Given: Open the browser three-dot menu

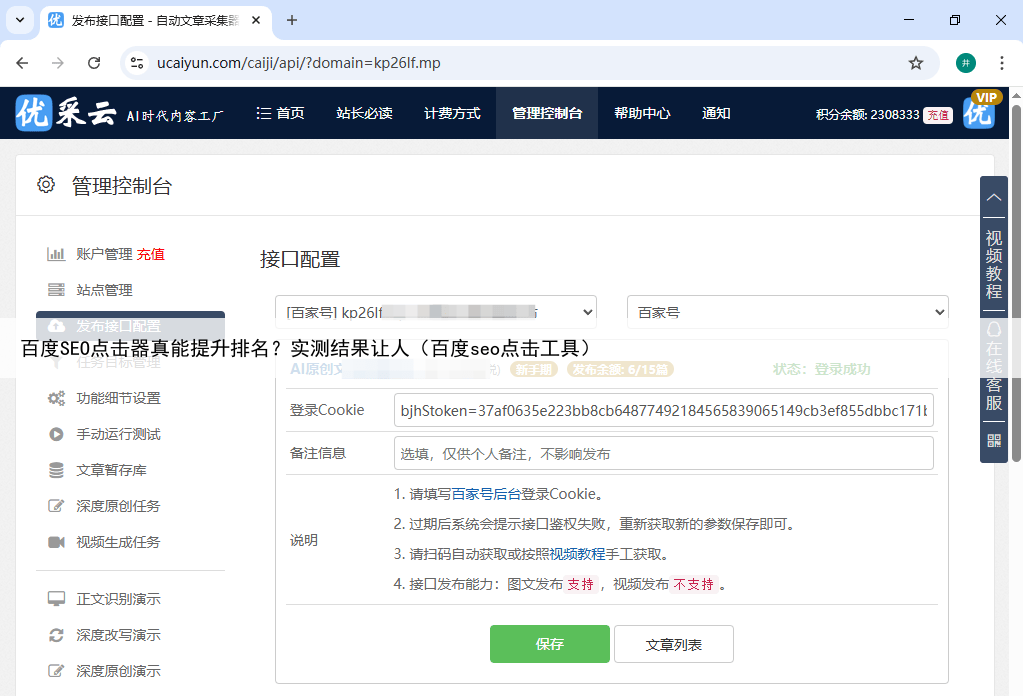Looking at the screenshot, I should [1001, 63].
